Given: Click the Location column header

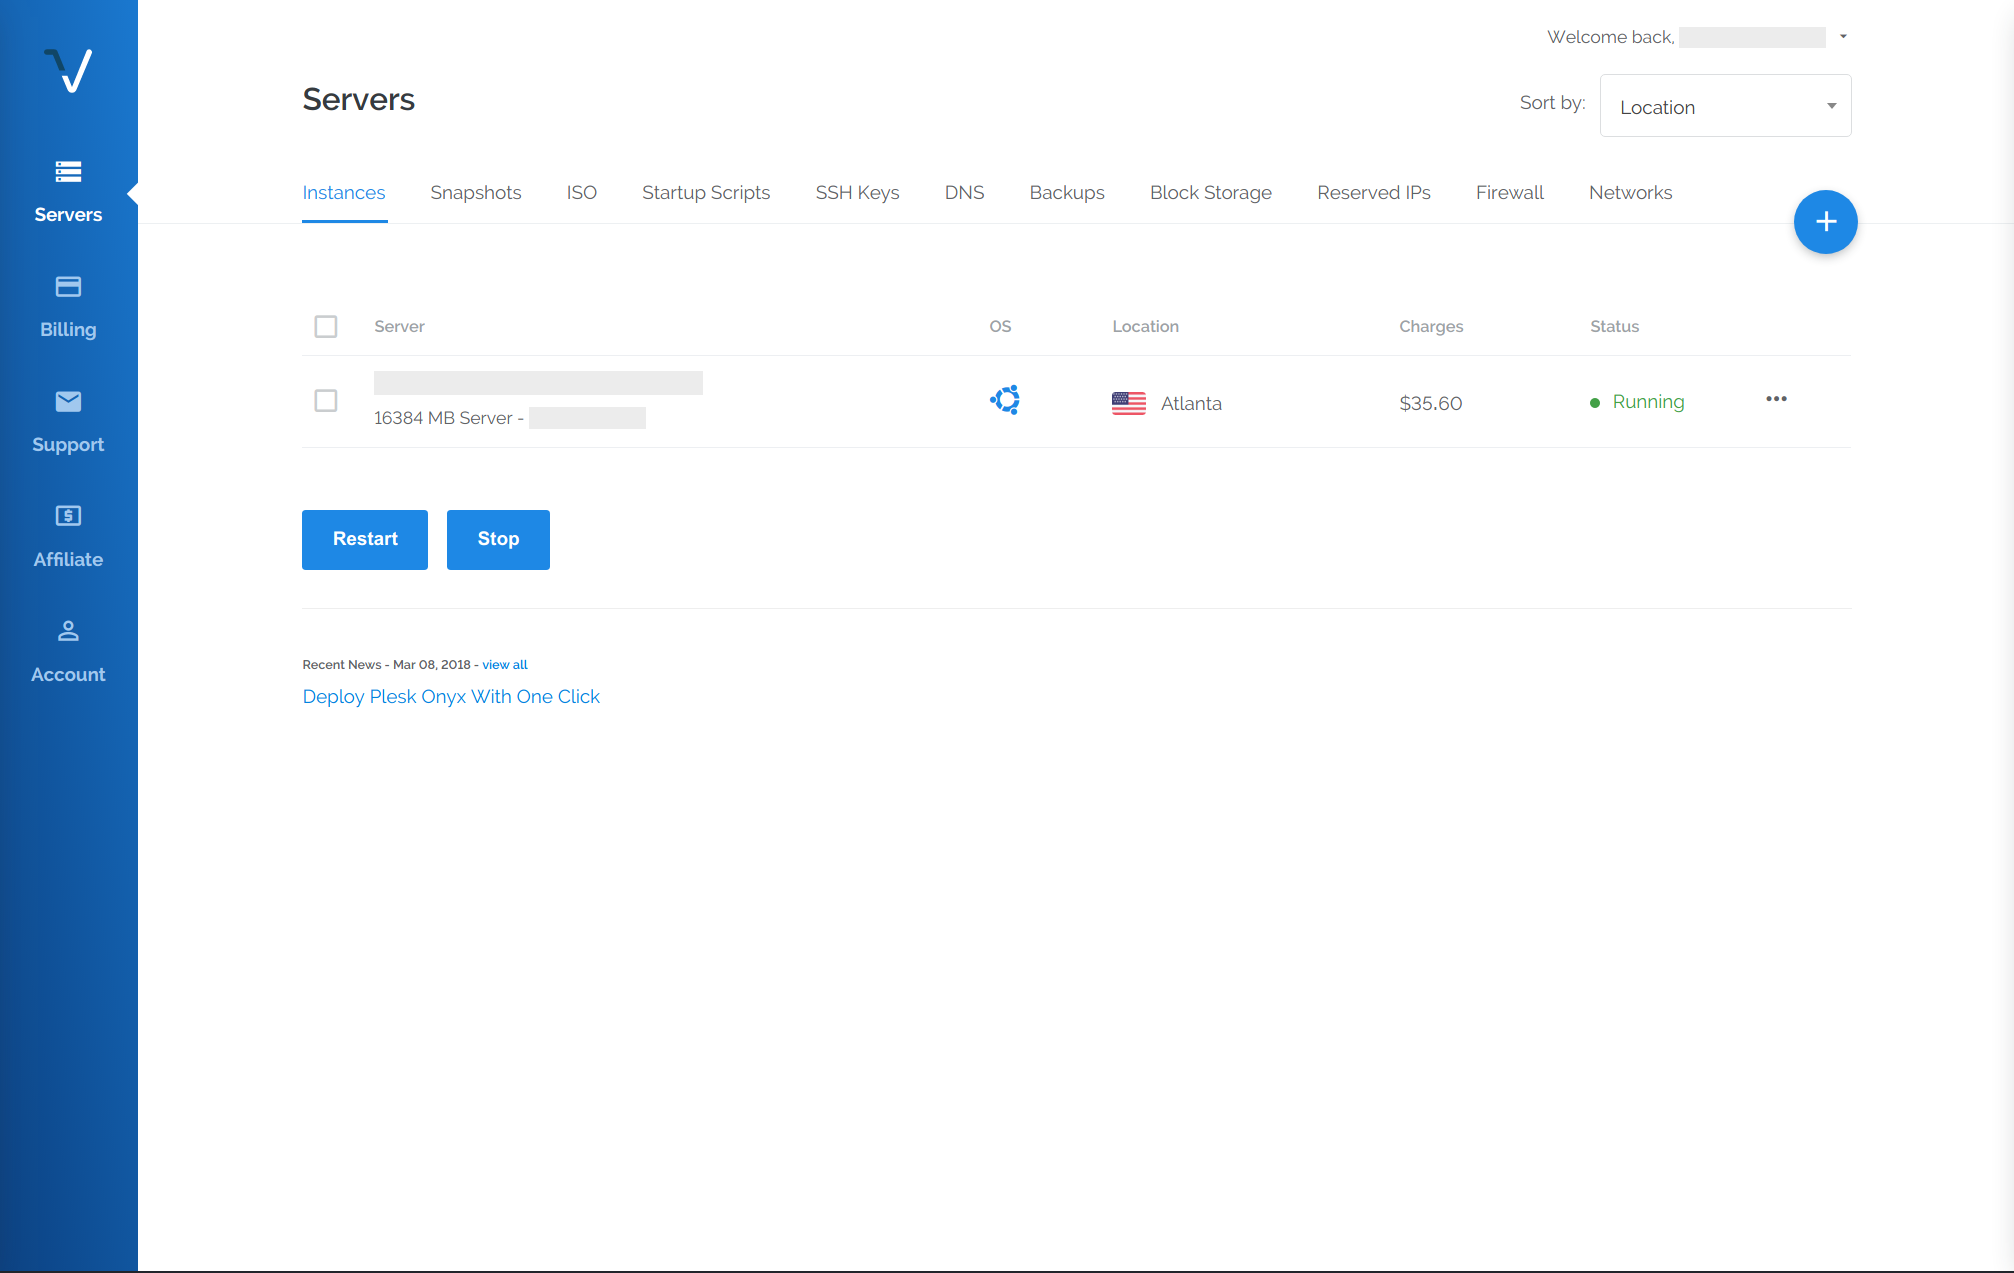Looking at the screenshot, I should [1146, 327].
